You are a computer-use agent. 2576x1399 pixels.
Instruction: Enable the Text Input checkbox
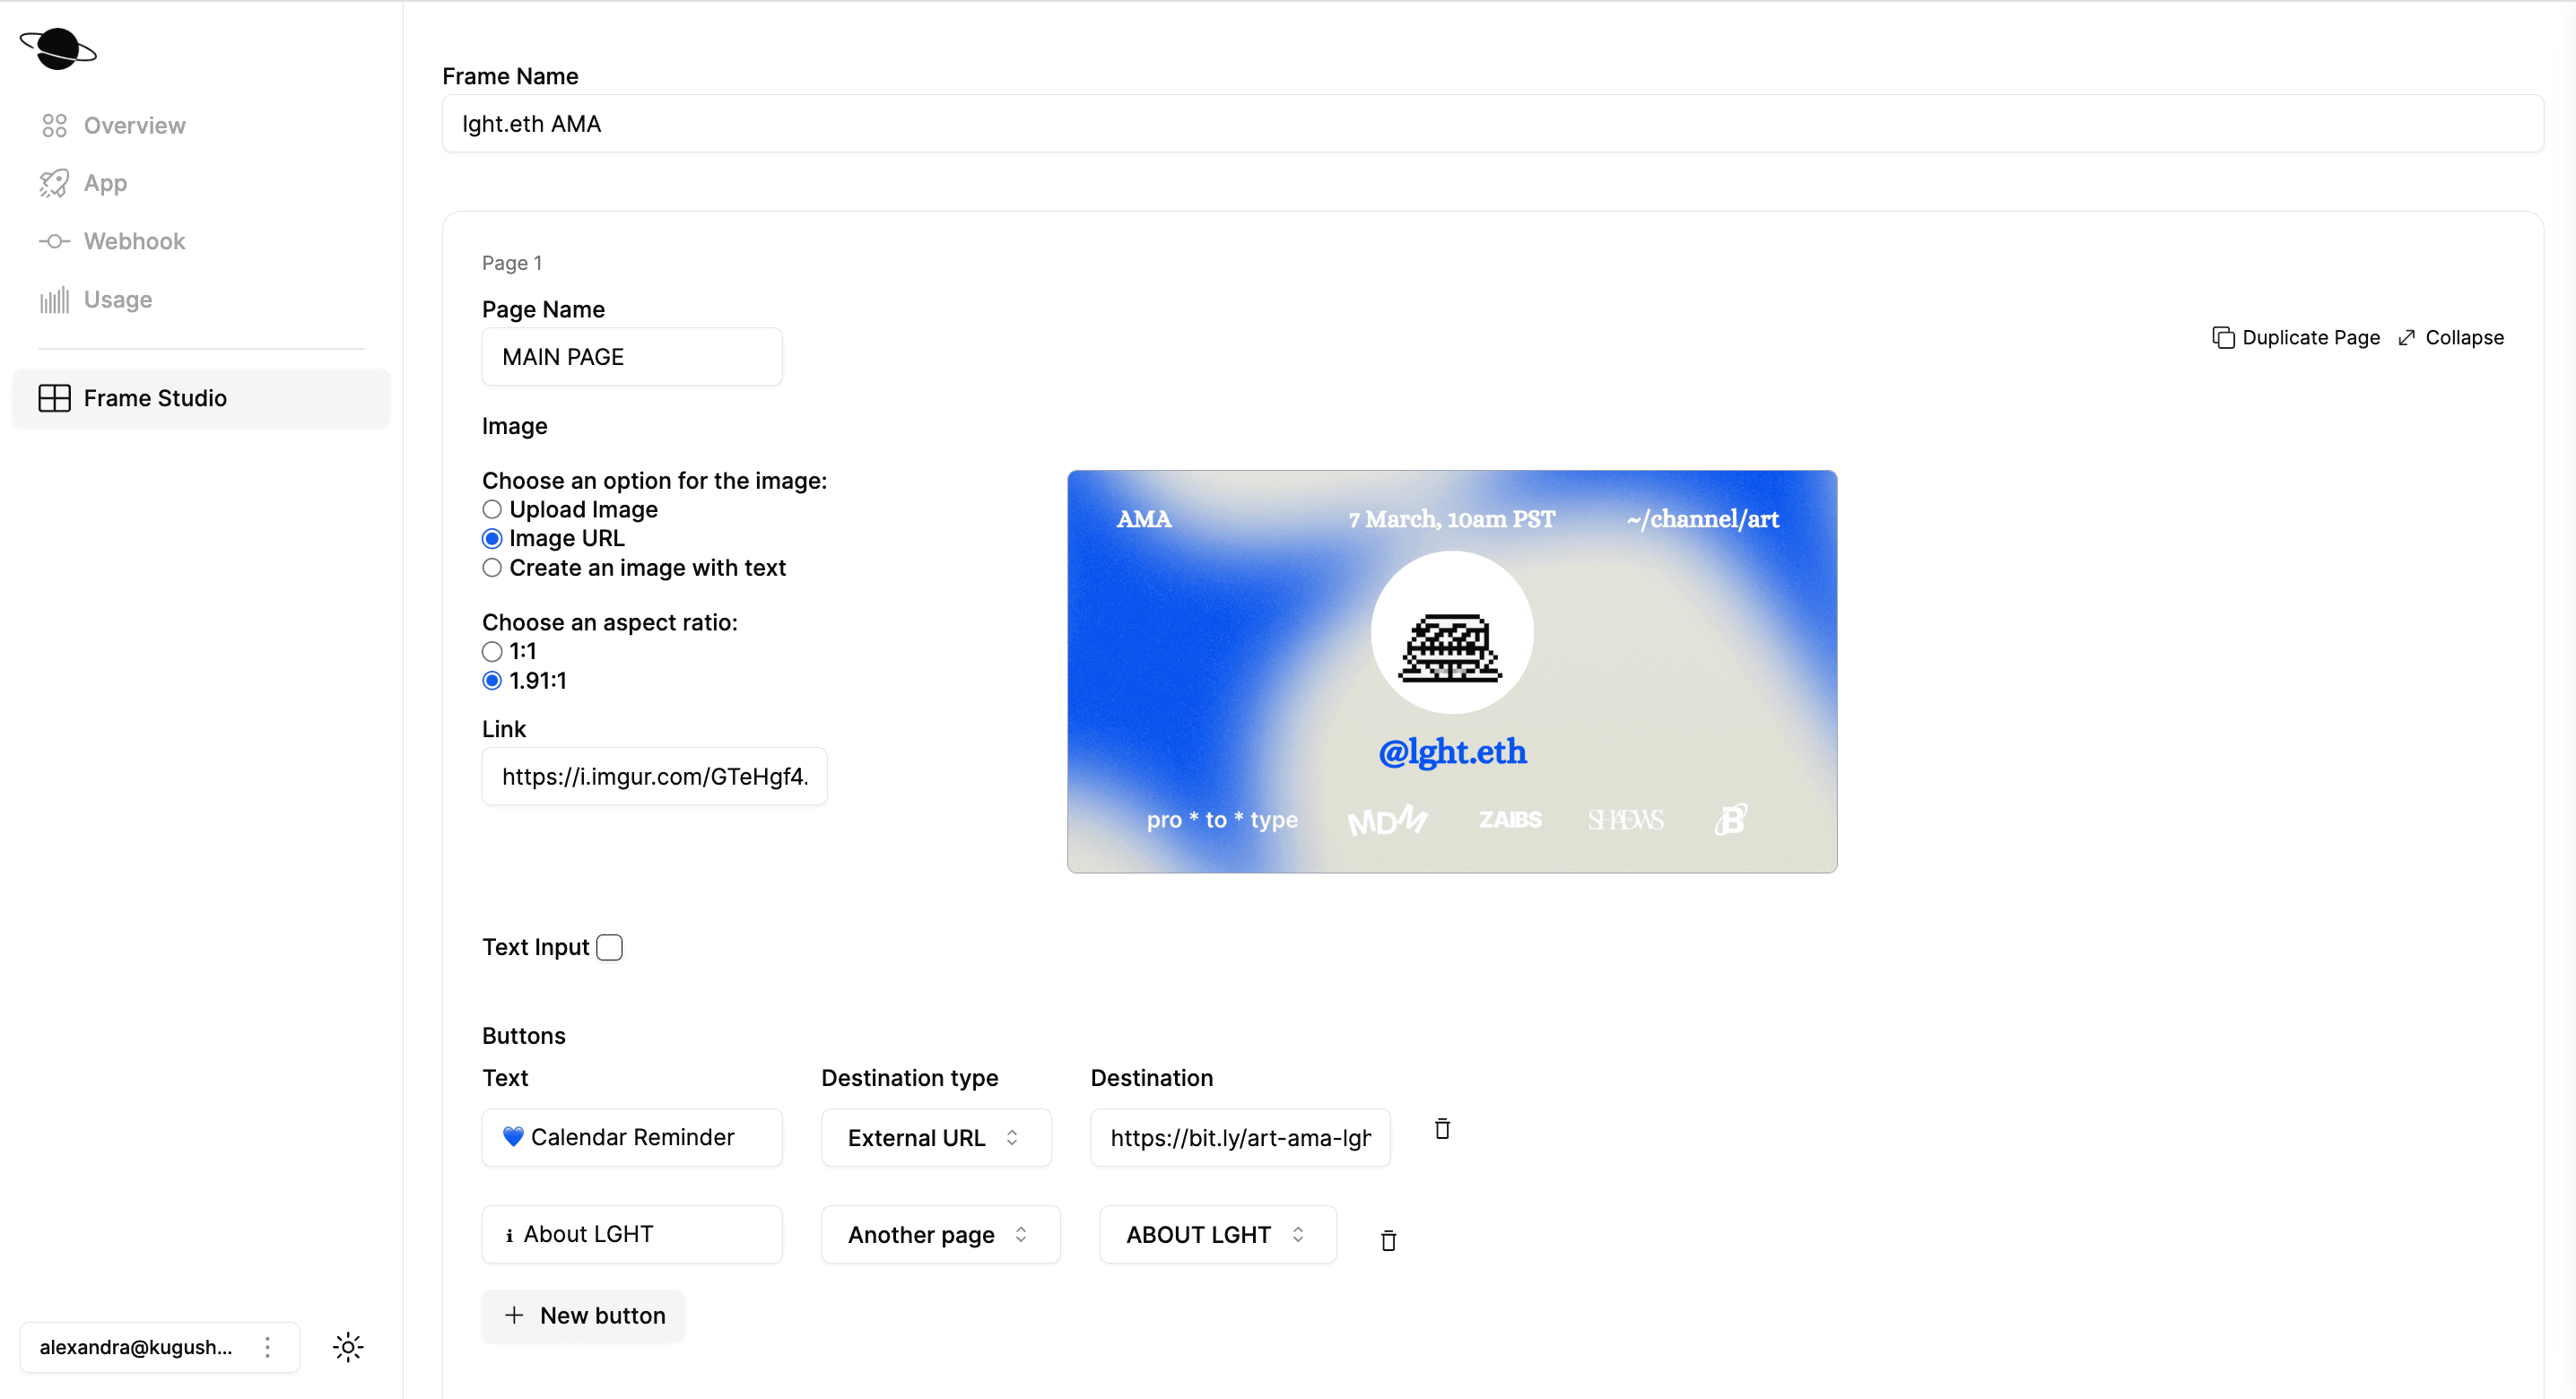click(609, 947)
